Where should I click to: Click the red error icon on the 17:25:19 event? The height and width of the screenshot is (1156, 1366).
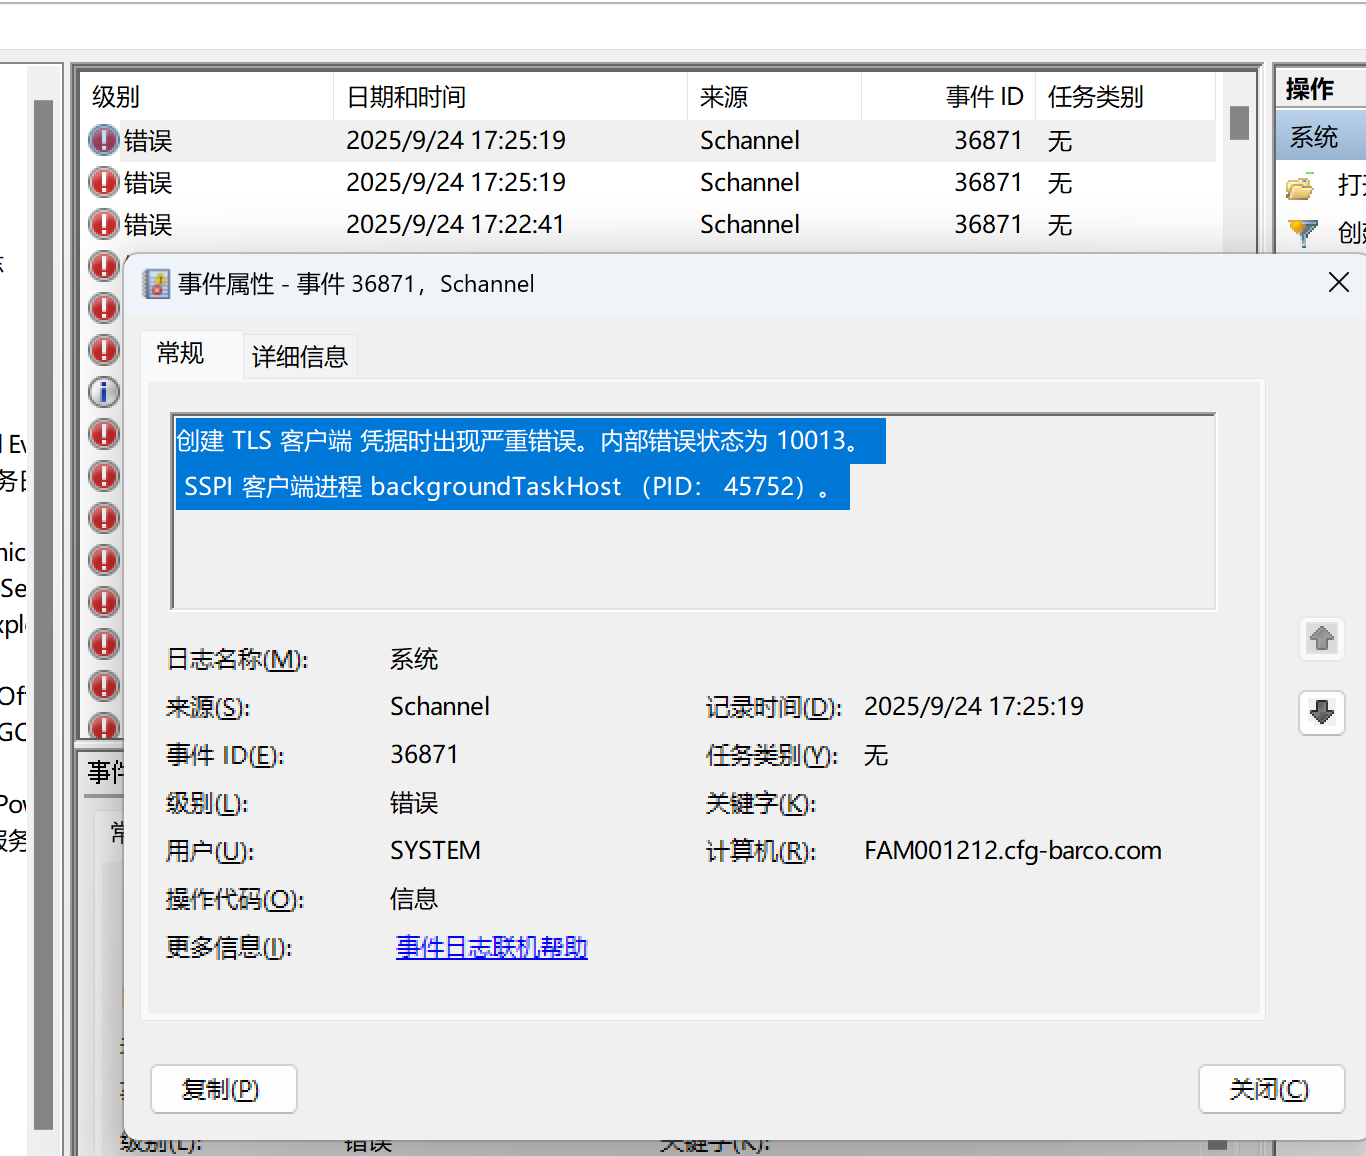pos(103,140)
